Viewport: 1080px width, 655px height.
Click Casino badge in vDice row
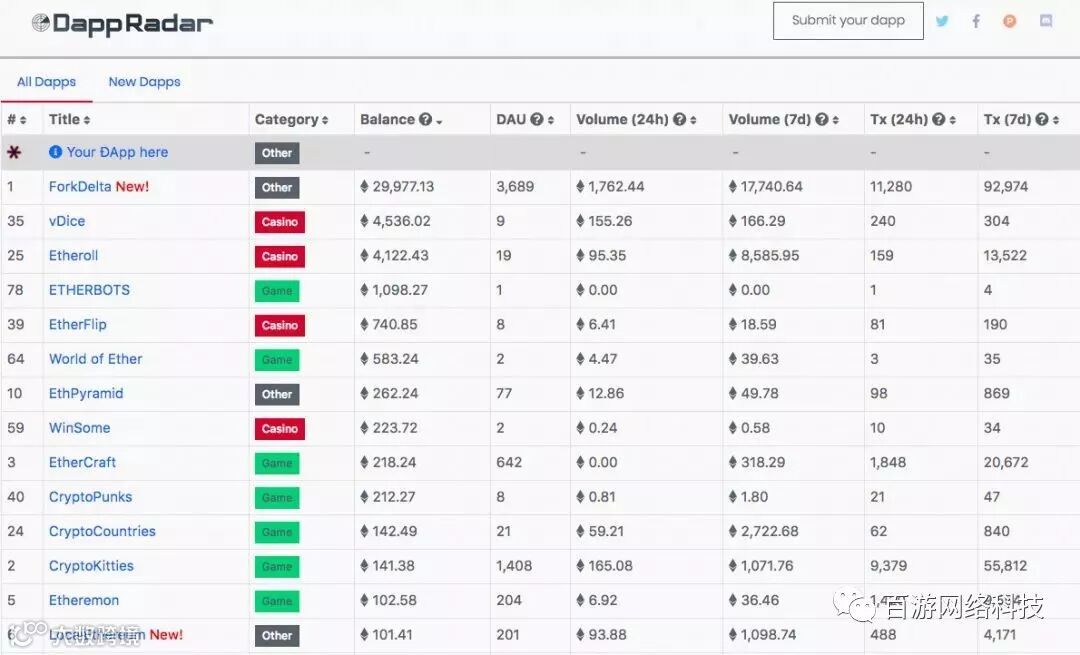point(280,222)
